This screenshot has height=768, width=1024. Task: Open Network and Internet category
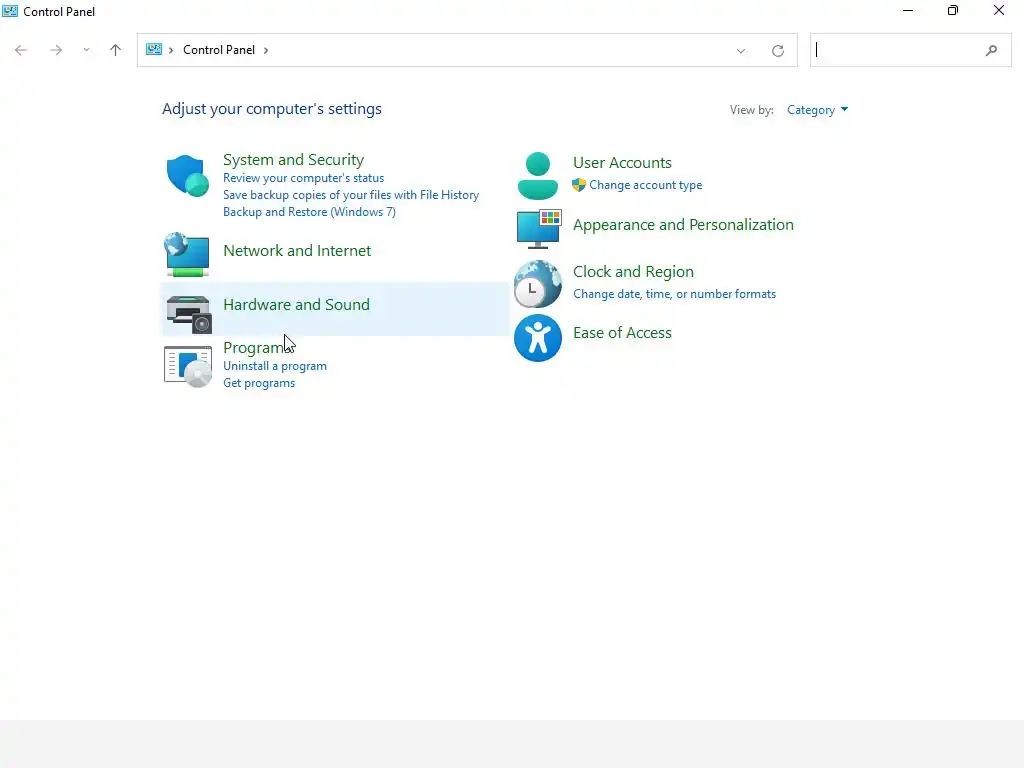pyautogui.click(x=296, y=251)
